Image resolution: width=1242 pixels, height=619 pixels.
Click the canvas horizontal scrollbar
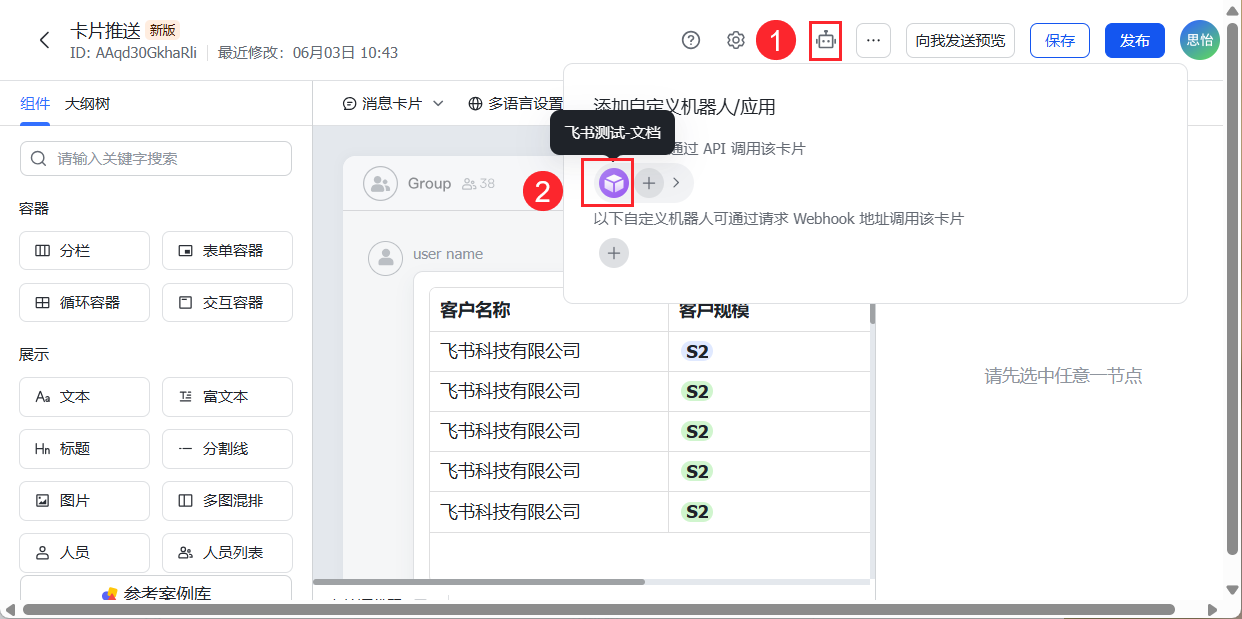point(479,581)
